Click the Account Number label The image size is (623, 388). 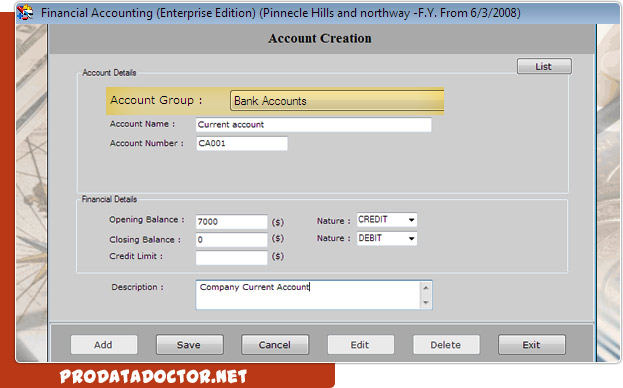(x=147, y=143)
